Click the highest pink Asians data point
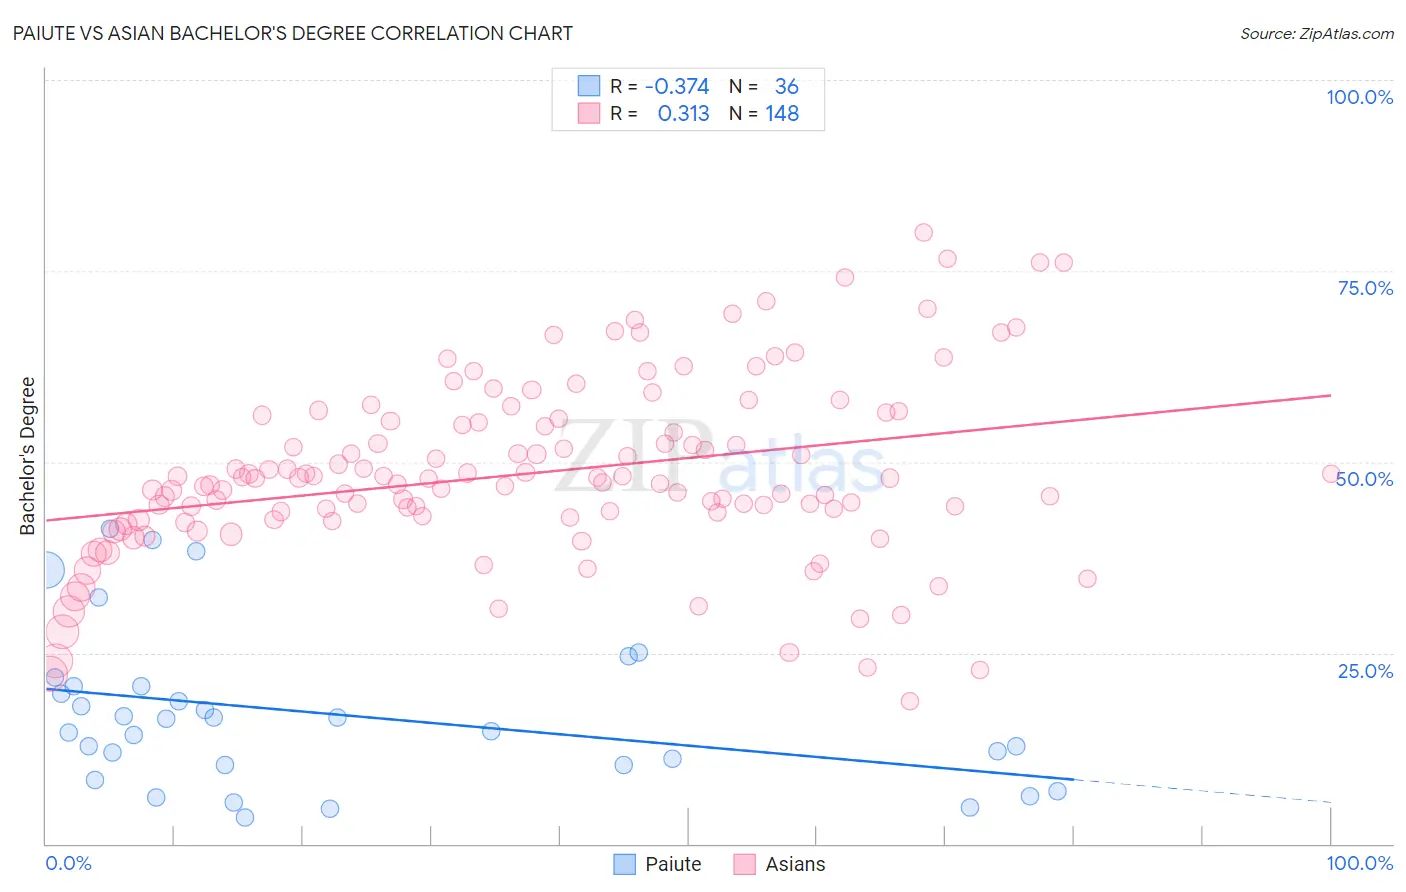Image resolution: width=1406 pixels, height=892 pixels. (x=923, y=232)
